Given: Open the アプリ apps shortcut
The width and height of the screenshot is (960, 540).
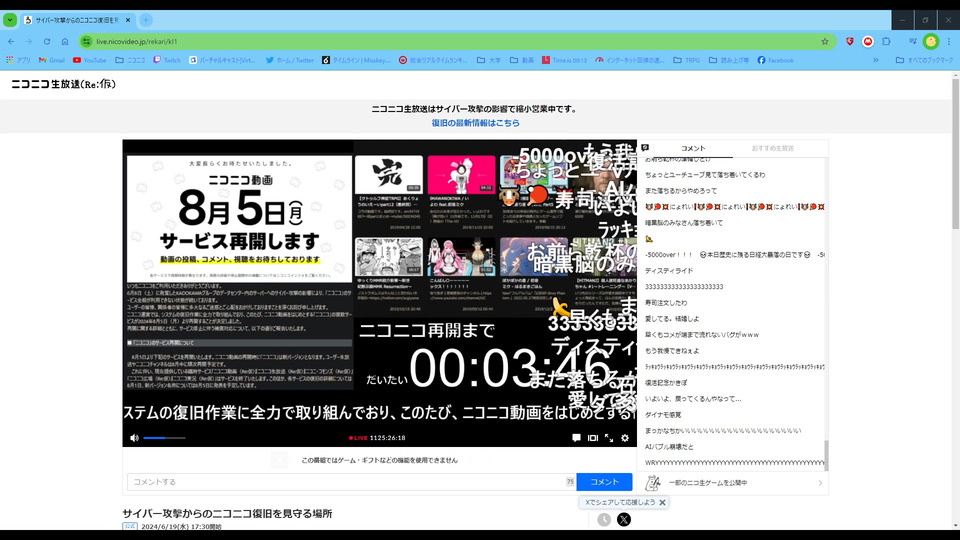Looking at the screenshot, I should (x=18, y=60).
